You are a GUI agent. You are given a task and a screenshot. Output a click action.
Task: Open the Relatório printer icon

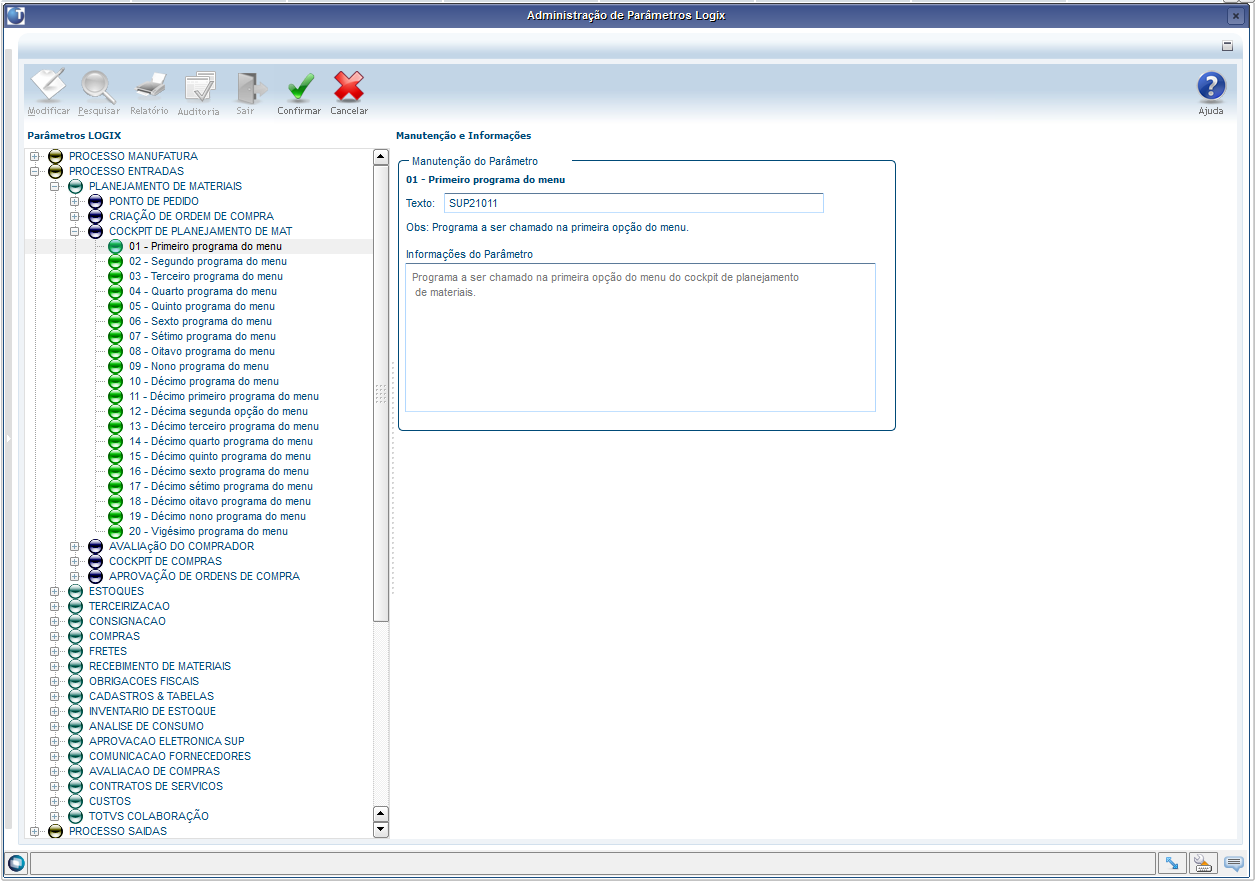[149, 87]
